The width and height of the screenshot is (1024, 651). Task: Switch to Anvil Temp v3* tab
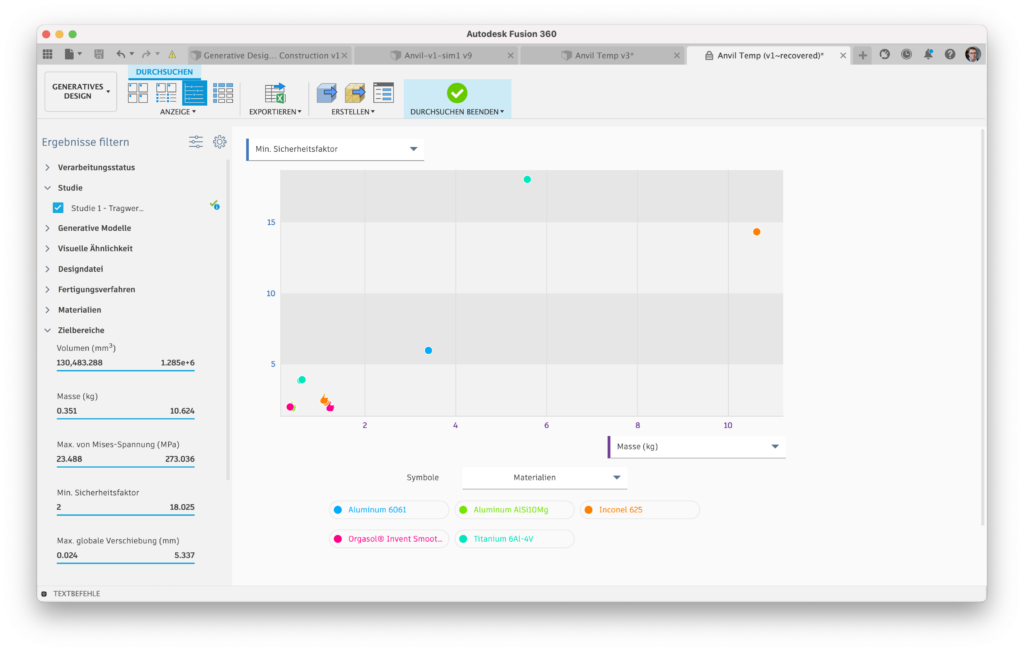(604, 56)
